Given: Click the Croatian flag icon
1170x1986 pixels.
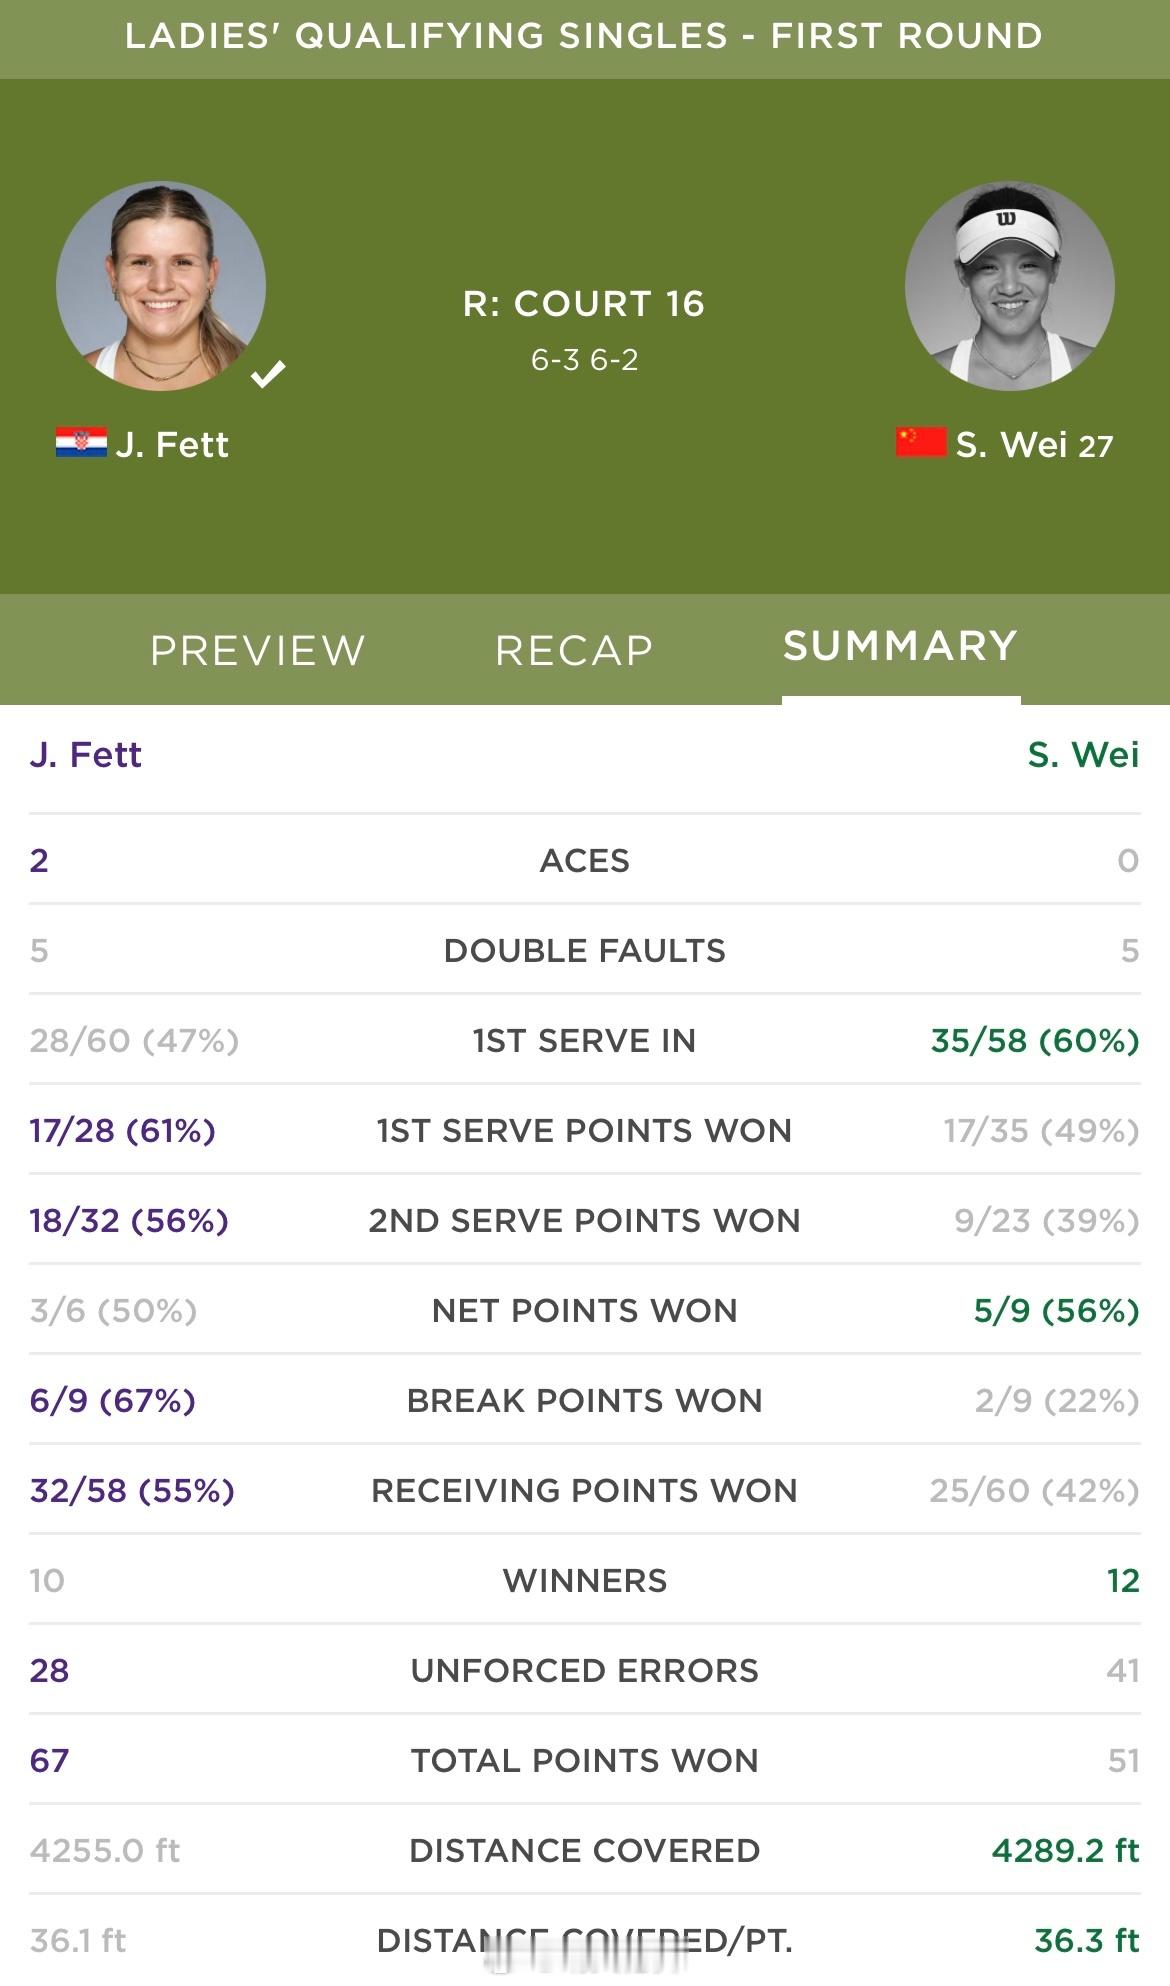Looking at the screenshot, I should coord(81,443).
